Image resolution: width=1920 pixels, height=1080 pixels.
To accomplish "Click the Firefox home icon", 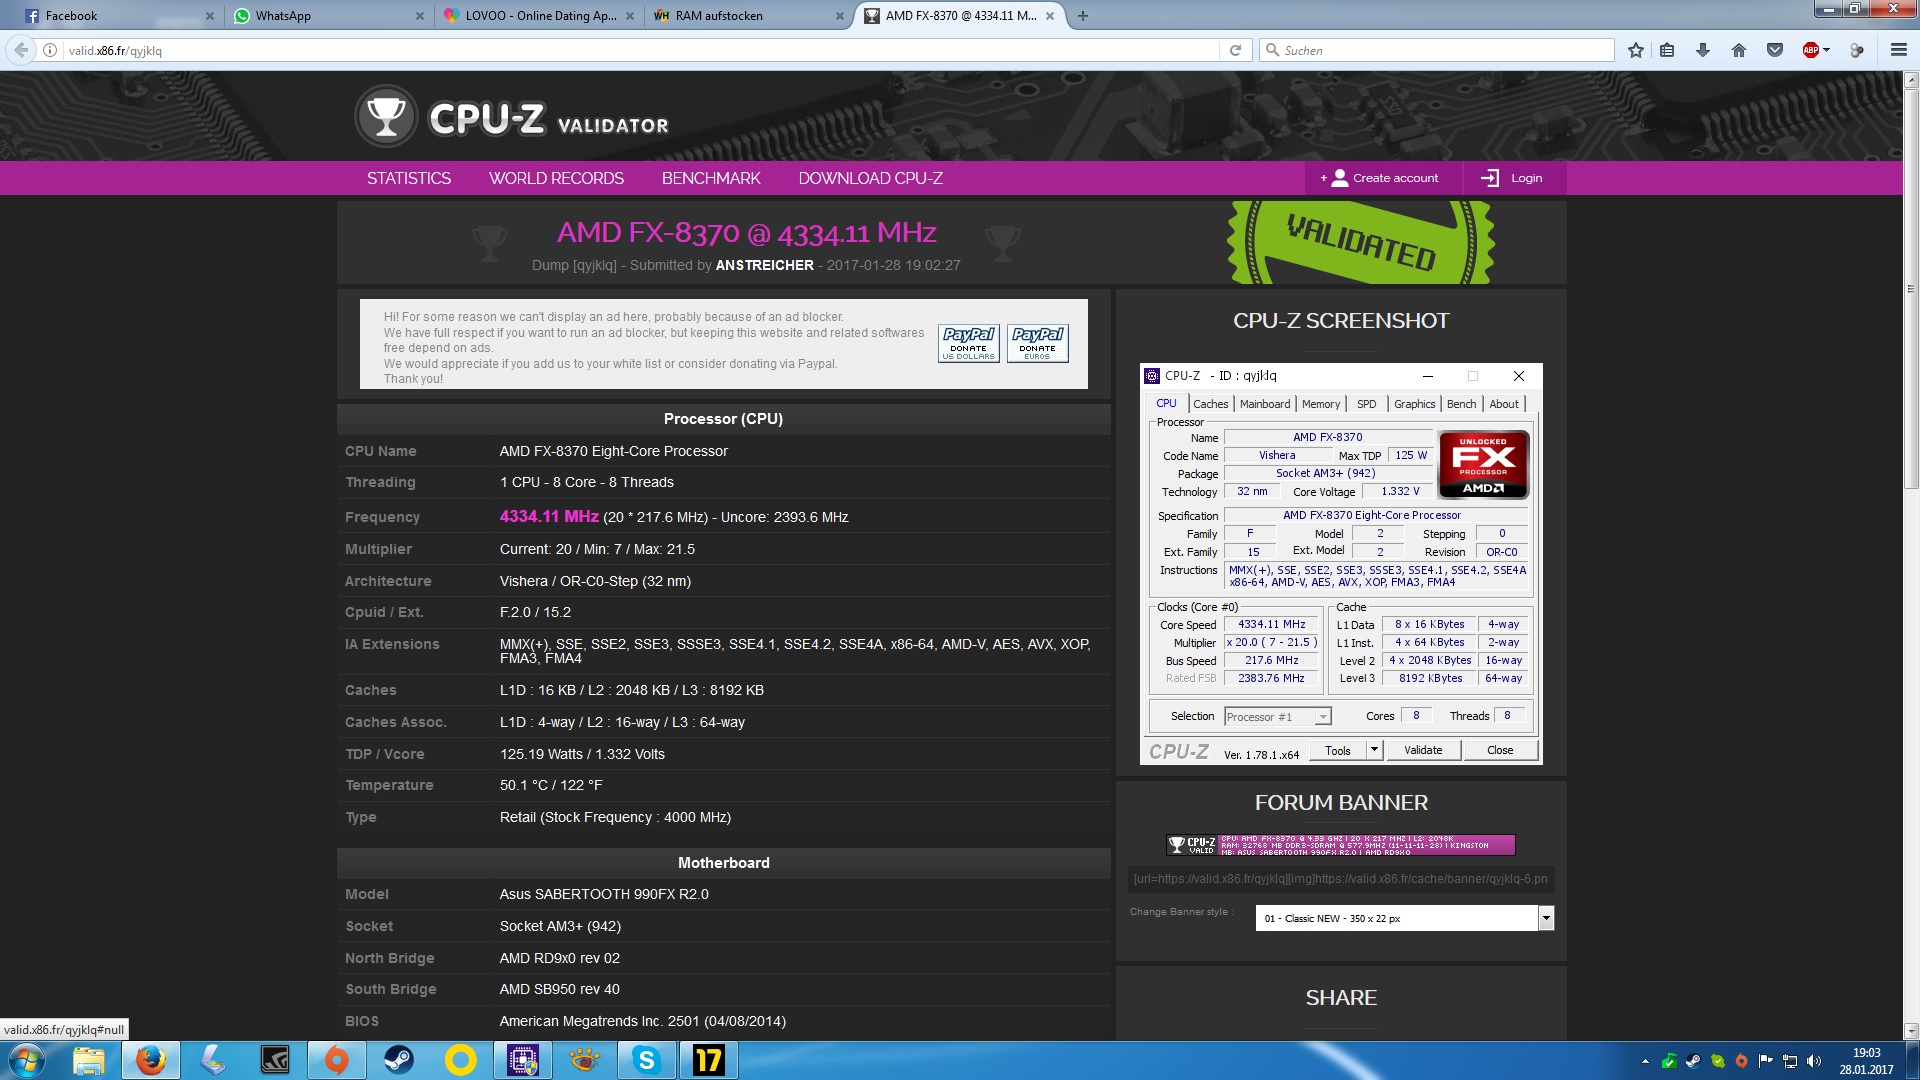I will [x=1739, y=50].
